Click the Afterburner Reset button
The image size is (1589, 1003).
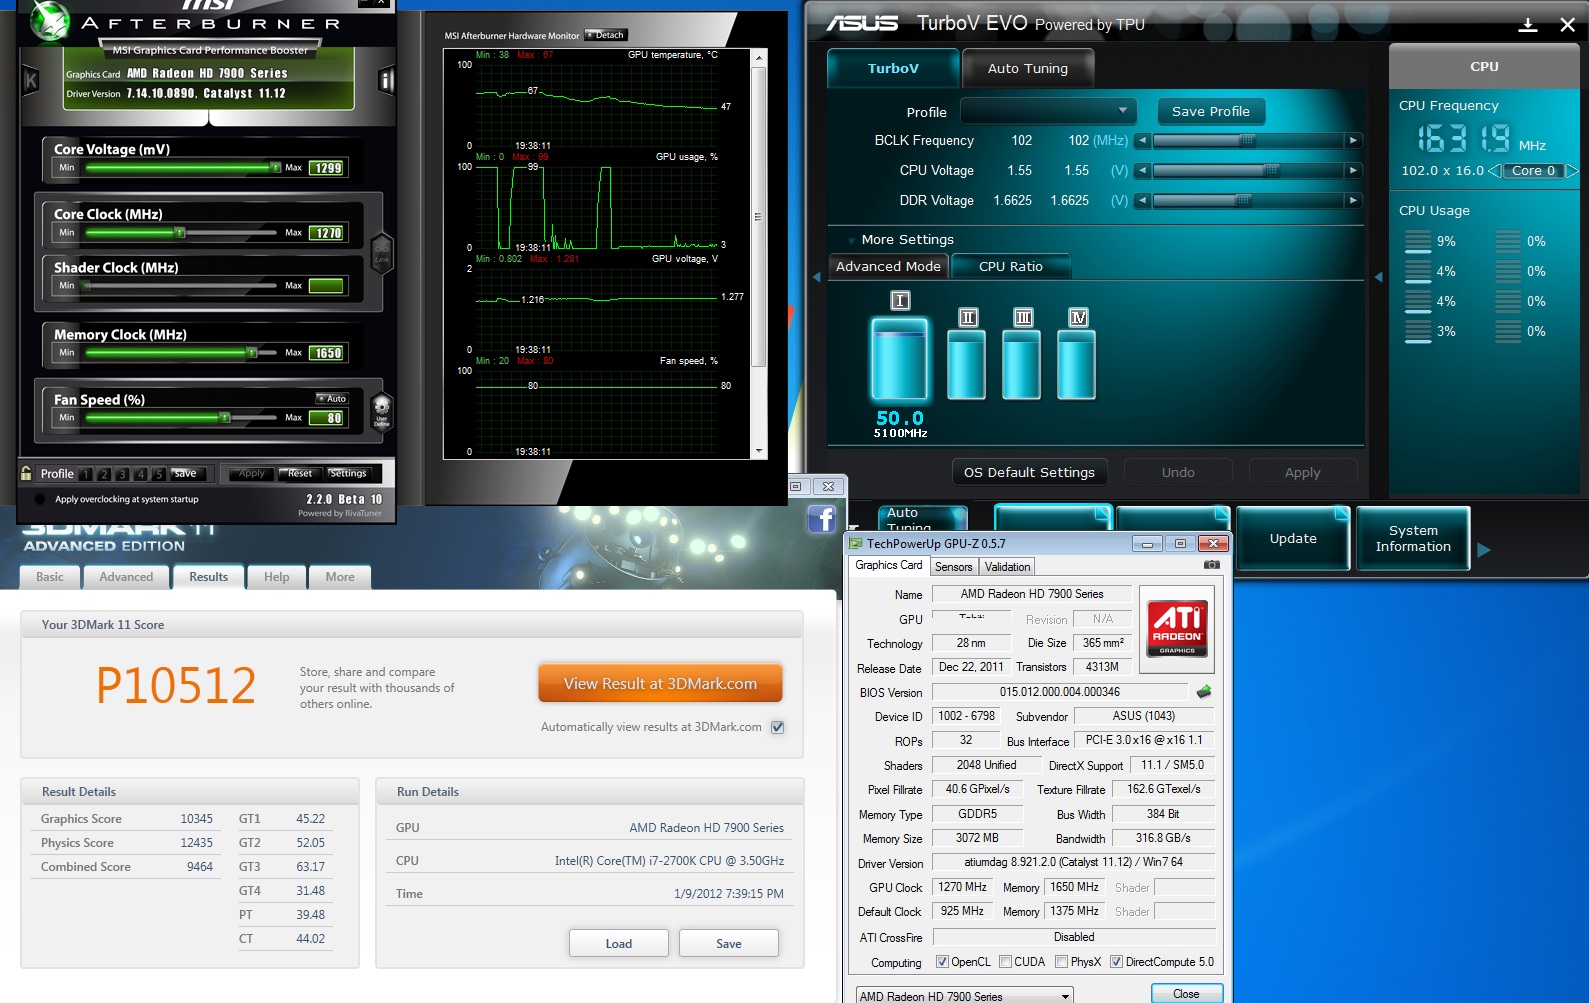299,473
